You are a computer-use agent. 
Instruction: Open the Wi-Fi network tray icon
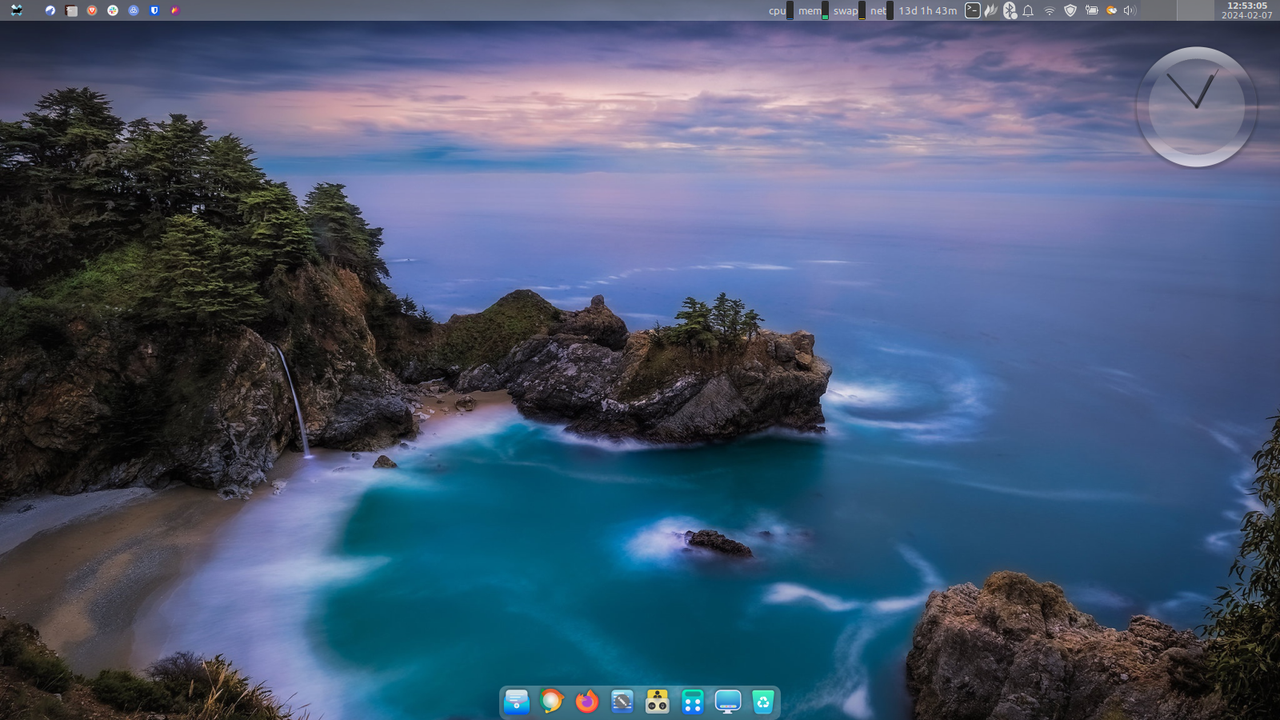(x=1049, y=10)
